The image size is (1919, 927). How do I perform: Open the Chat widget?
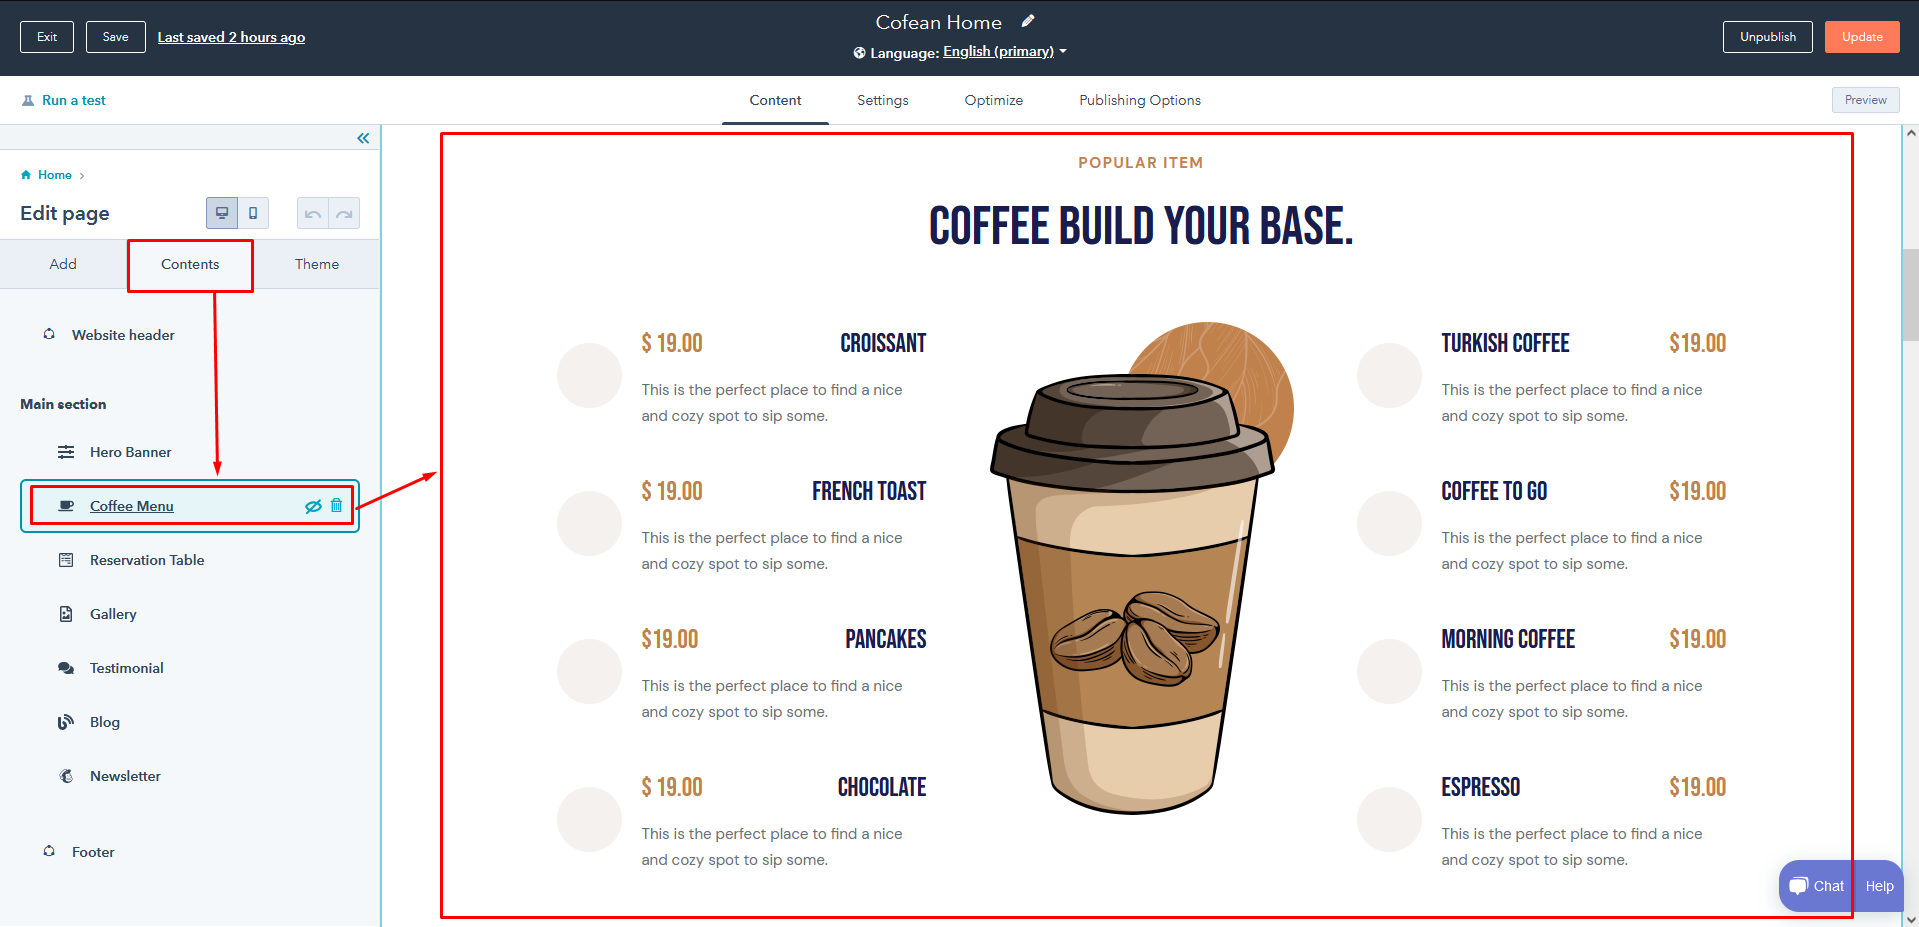coord(1817,886)
